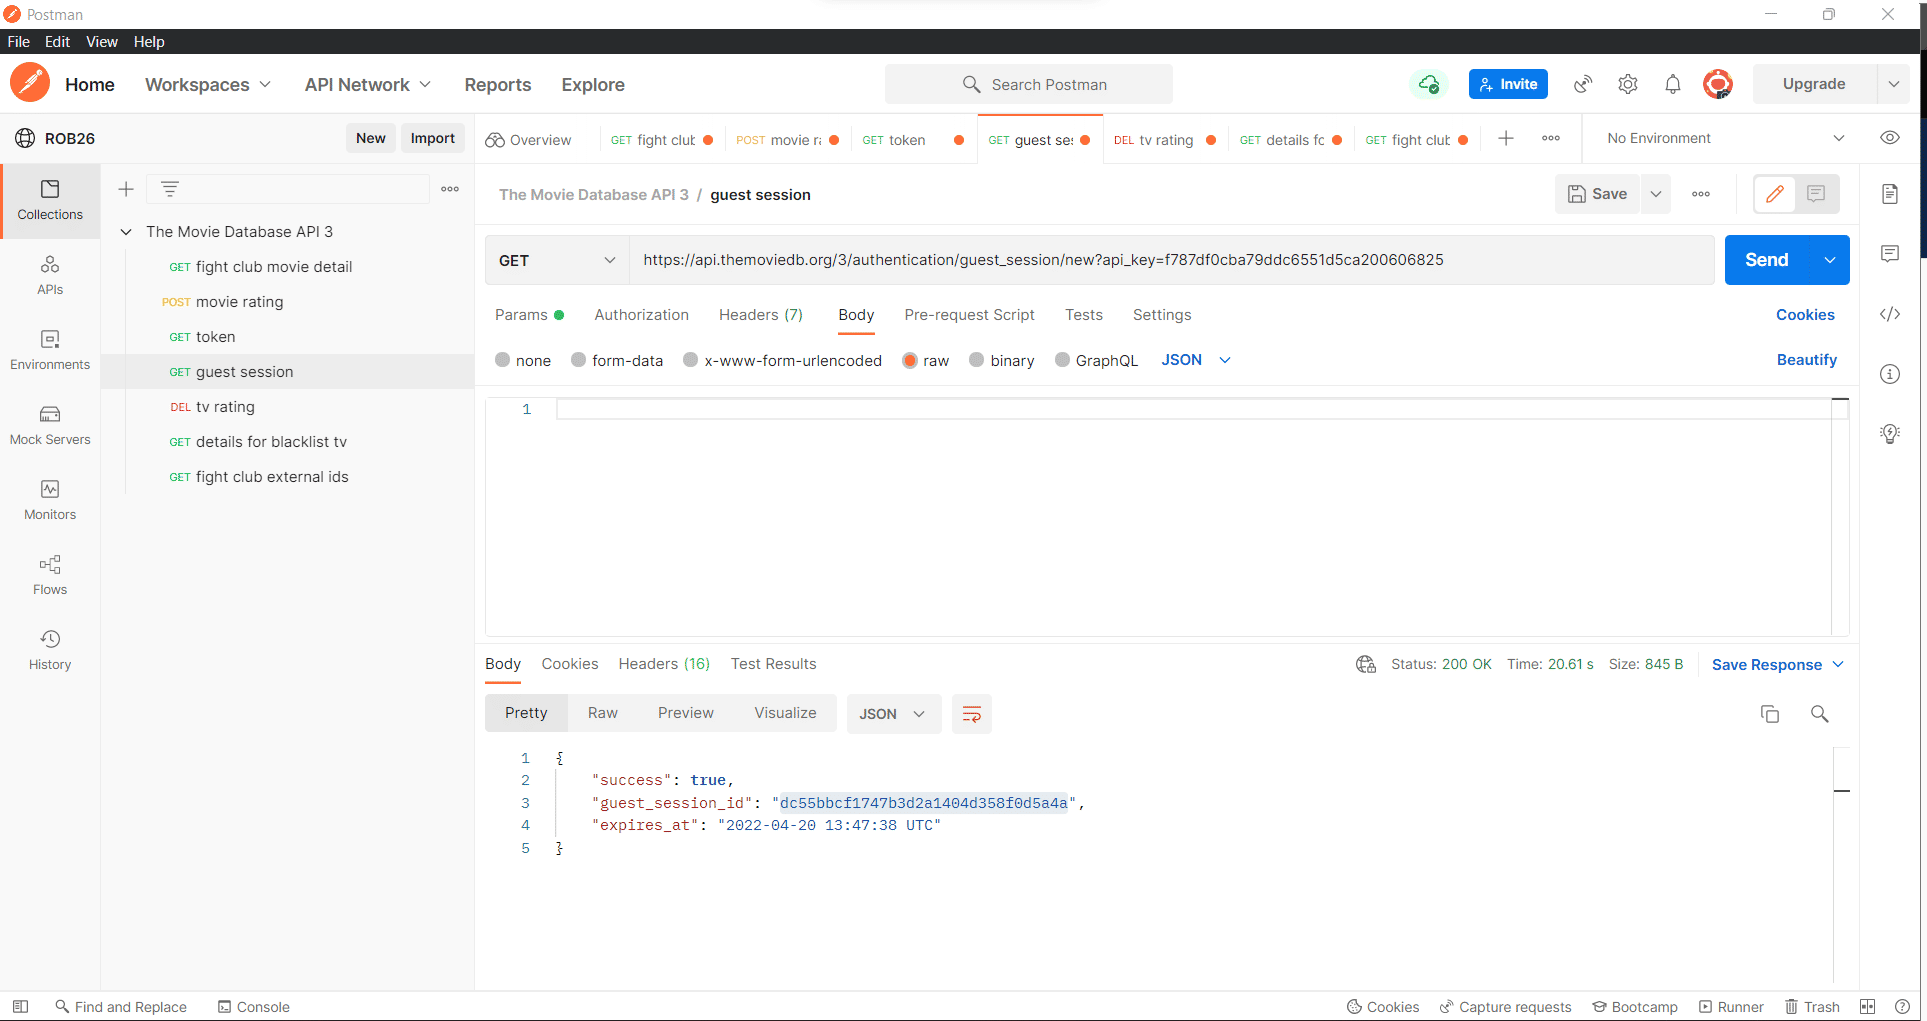1927x1021 pixels.
Task: Open the History panel
Action: (49, 648)
